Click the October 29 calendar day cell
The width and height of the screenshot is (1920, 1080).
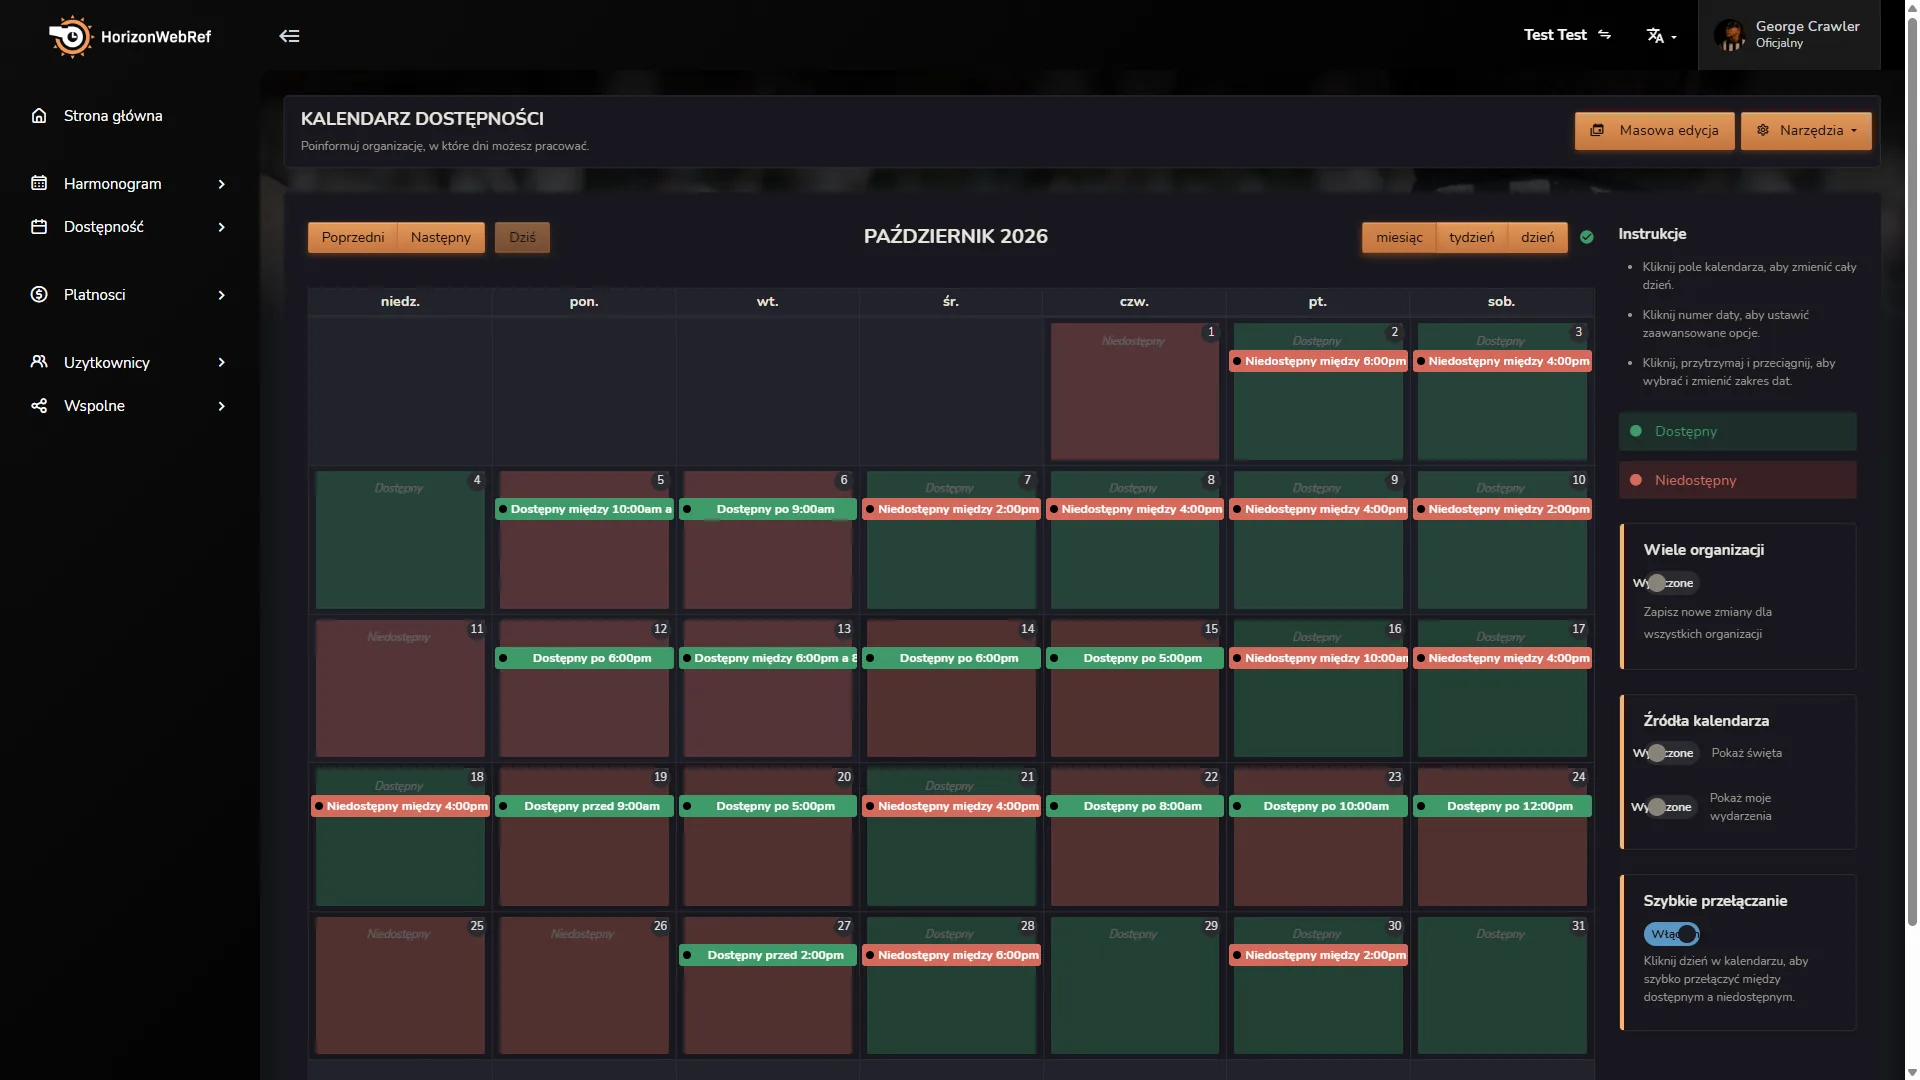tap(1135, 986)
